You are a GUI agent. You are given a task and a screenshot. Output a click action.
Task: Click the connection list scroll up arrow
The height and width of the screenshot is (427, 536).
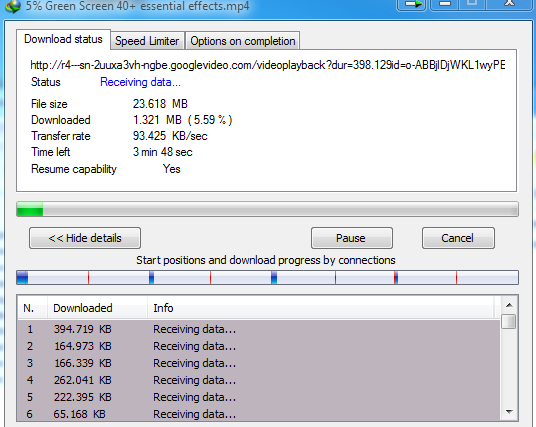(x=509, y=305)
